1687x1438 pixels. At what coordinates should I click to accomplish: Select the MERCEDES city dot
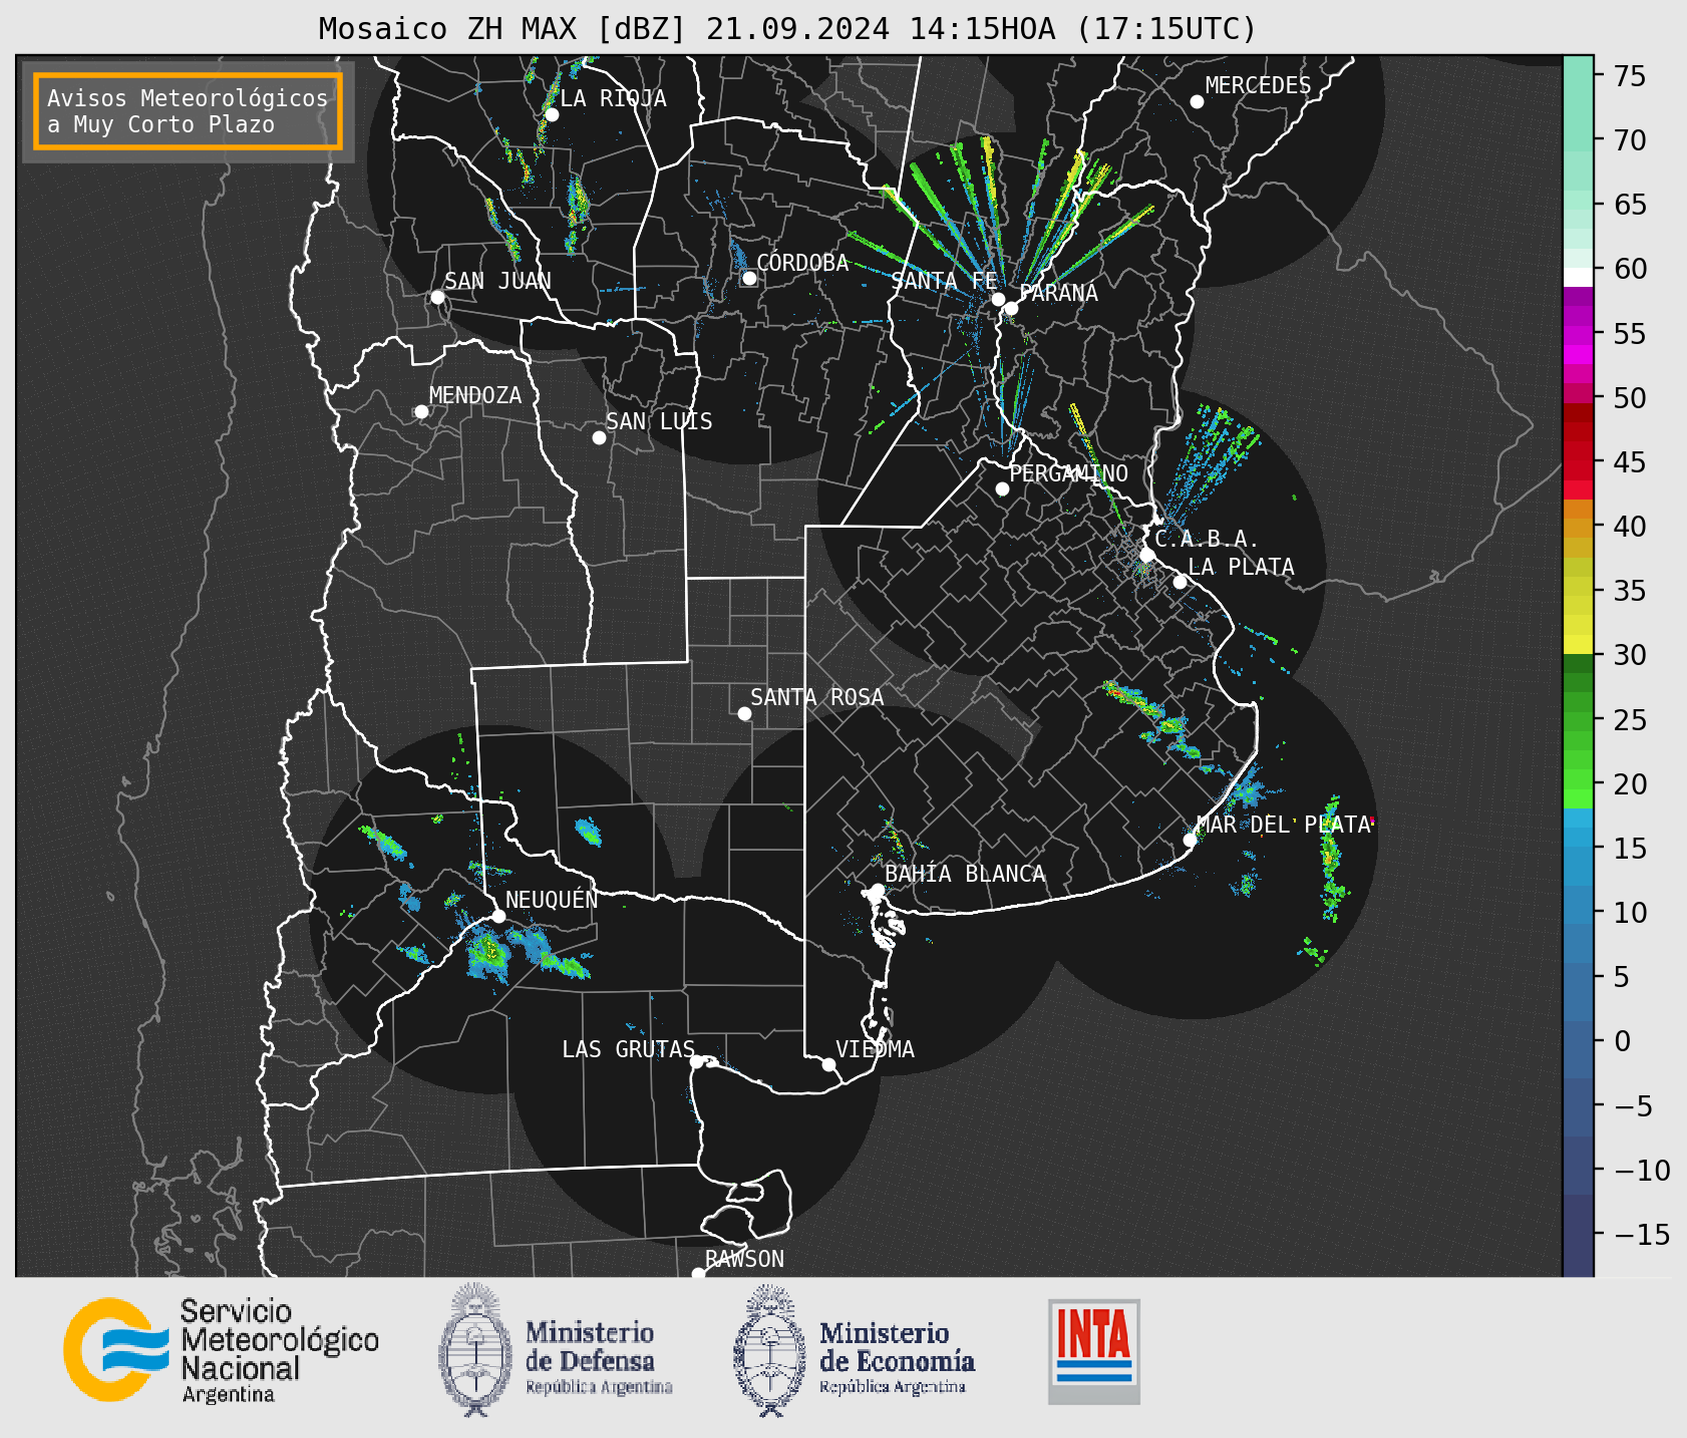[1197, 102]
